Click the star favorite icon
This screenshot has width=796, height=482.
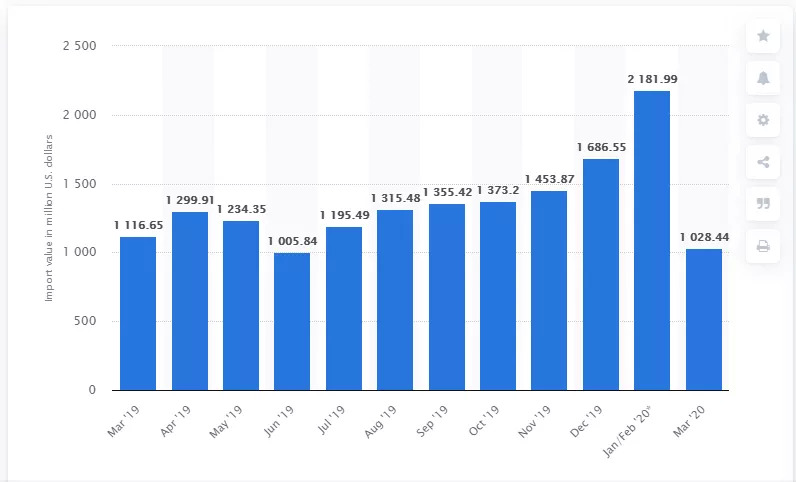pyautogui.click(x=763, y=36)
